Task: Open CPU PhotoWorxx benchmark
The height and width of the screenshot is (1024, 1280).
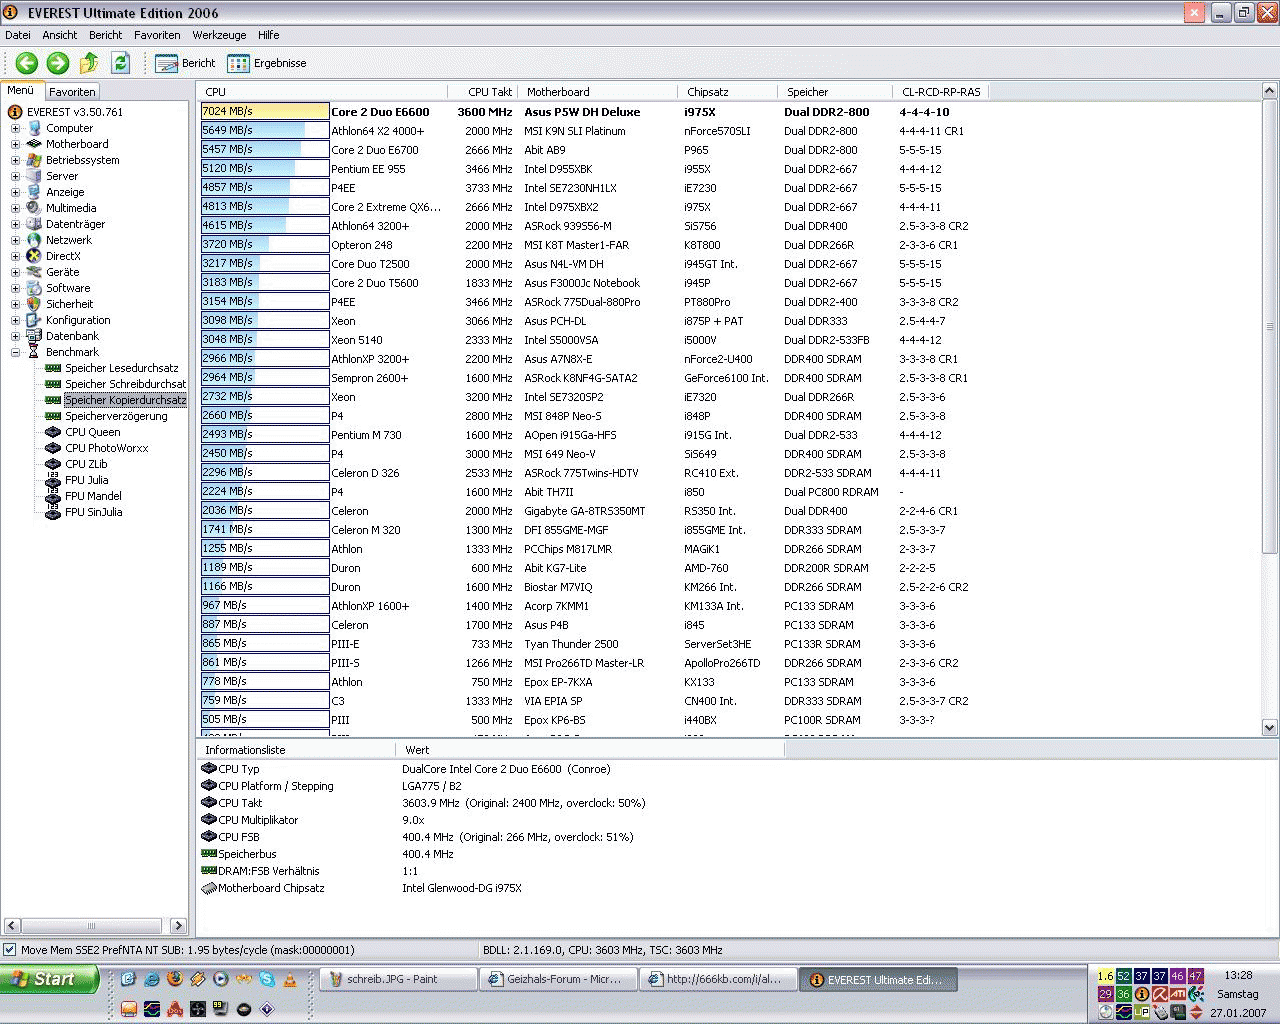Action: point(107,448)
